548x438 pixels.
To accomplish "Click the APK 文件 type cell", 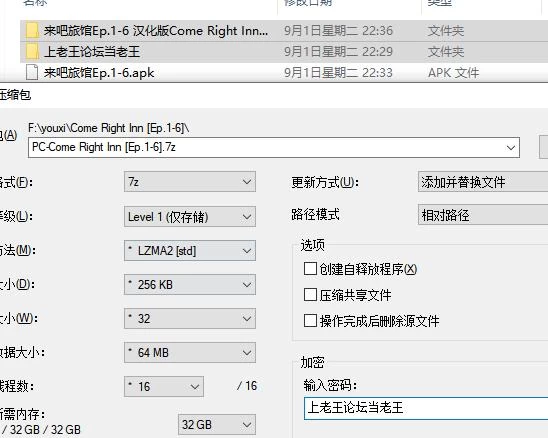I will pos(453,73).
